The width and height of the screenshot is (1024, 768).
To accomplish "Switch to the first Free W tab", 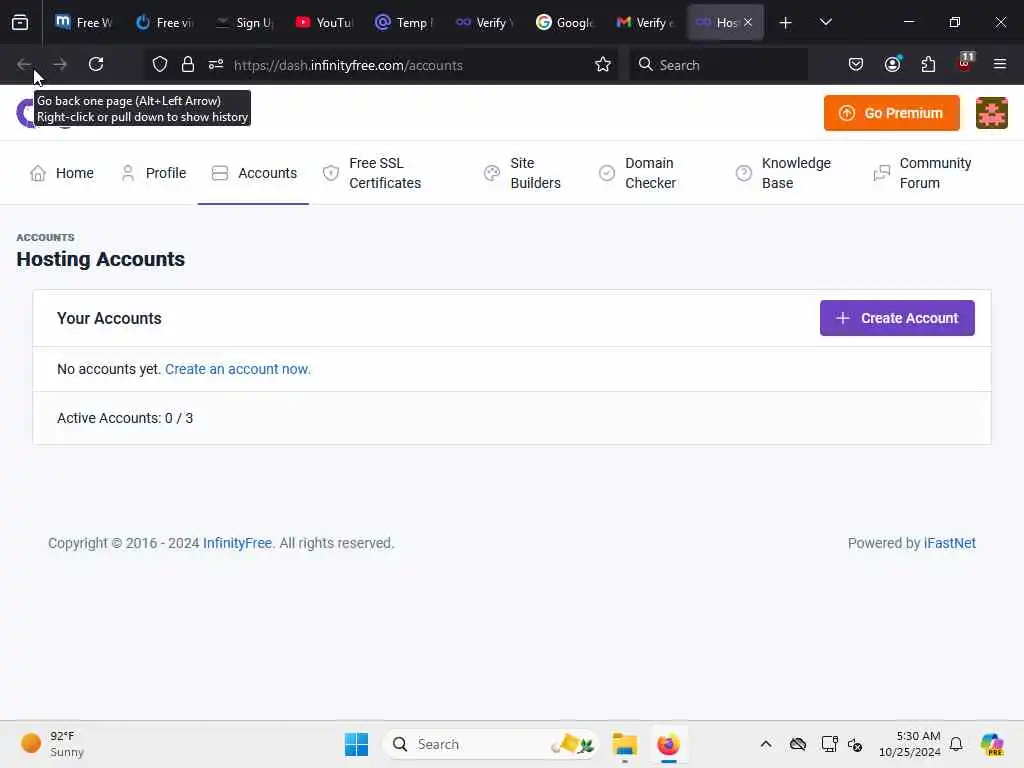I will [84, 22].
